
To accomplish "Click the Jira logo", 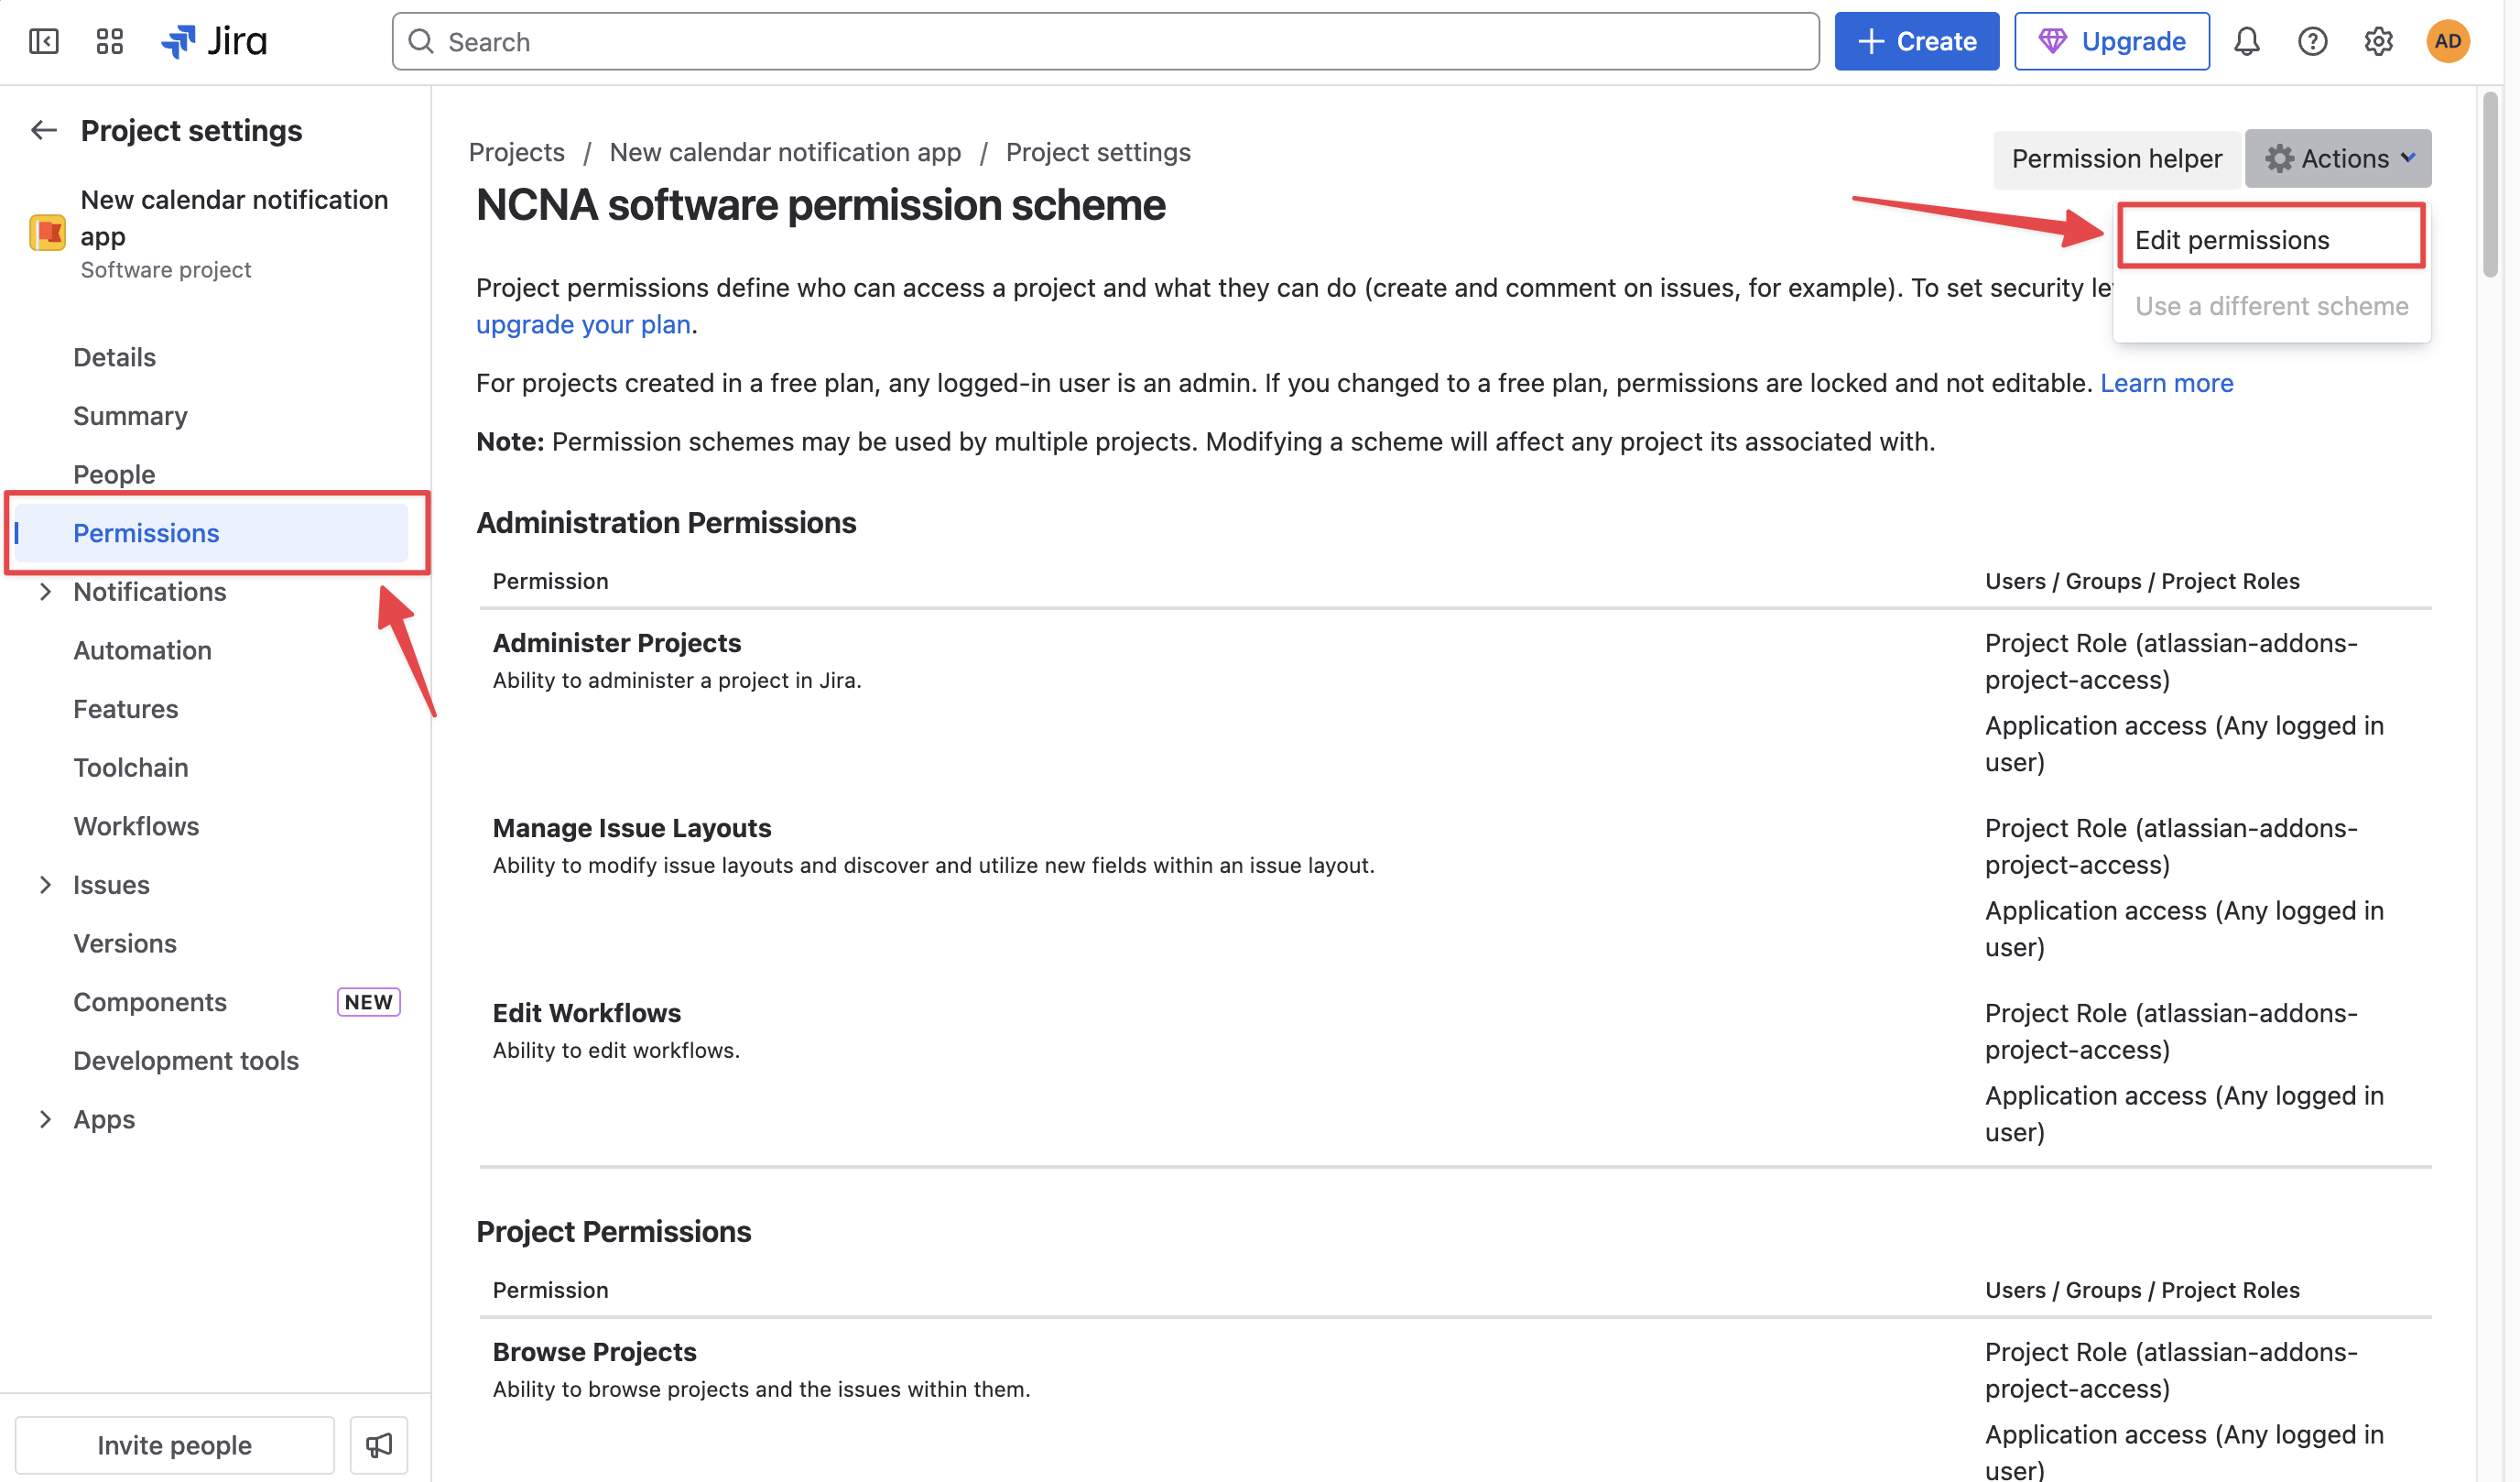I will point(214,41).
